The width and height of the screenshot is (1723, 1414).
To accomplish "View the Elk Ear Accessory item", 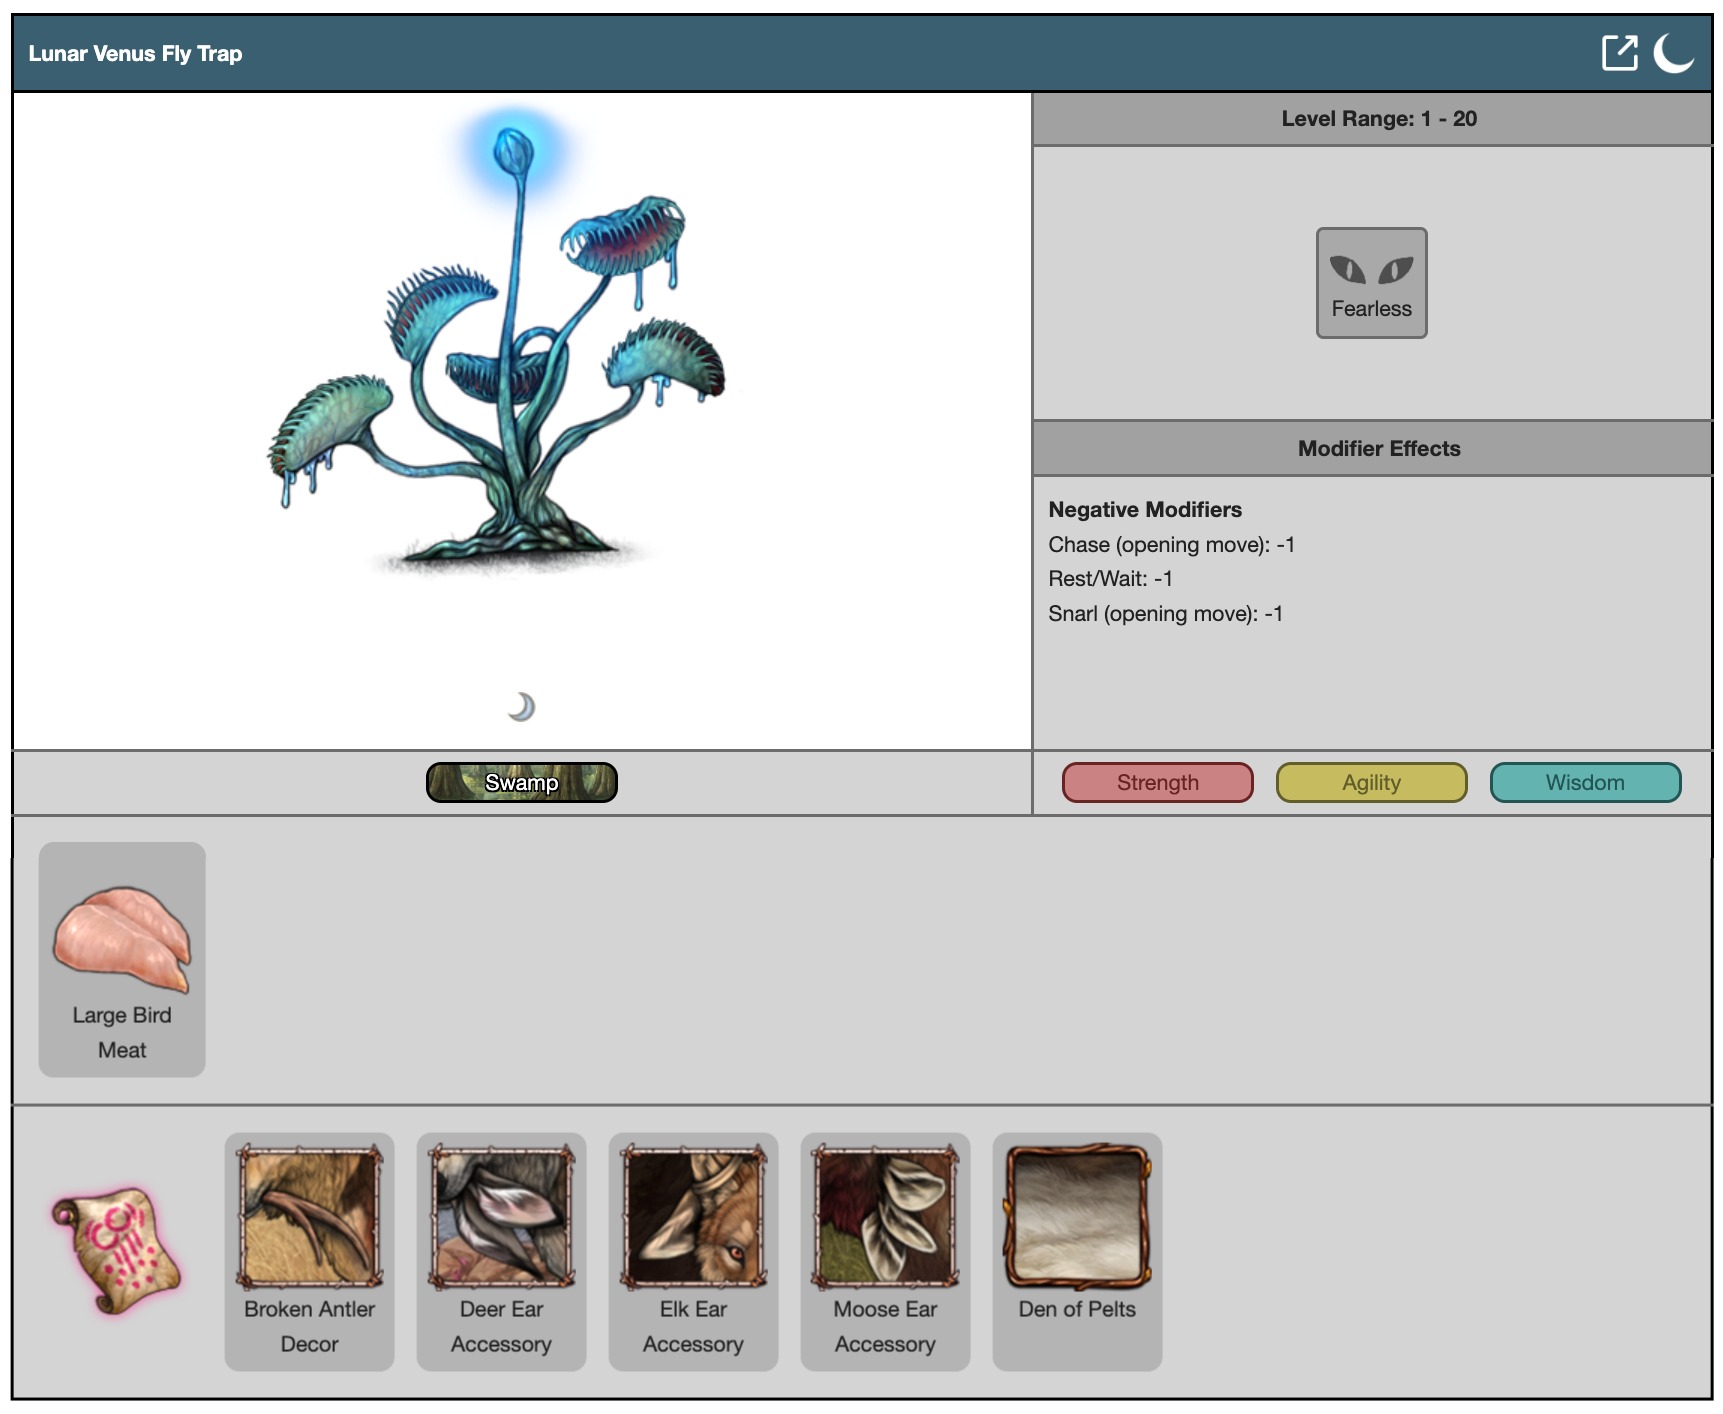I will pos(693,1250).
